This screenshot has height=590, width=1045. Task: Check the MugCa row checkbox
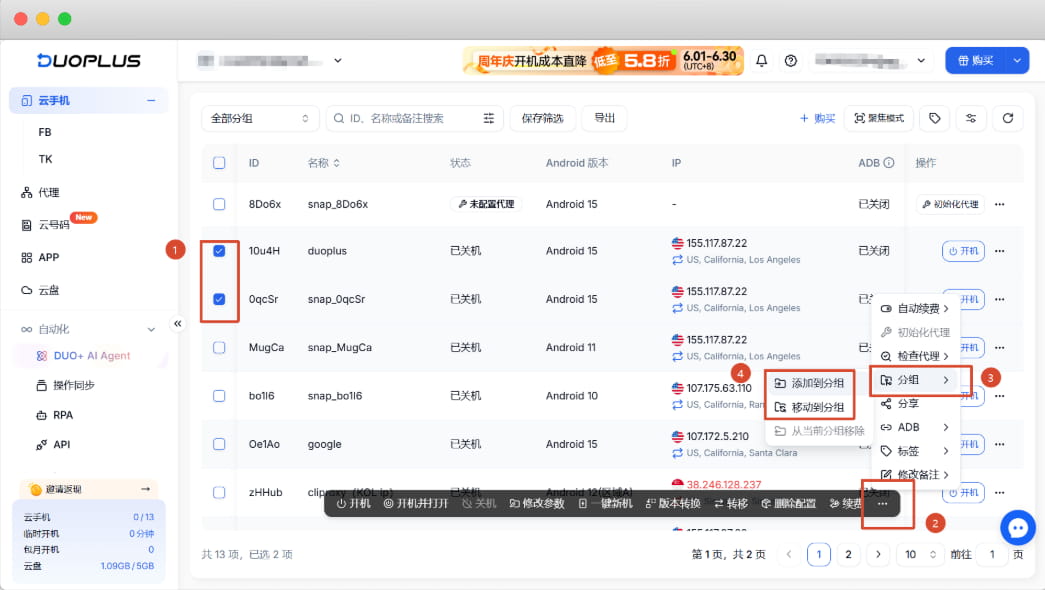(219, 347)
